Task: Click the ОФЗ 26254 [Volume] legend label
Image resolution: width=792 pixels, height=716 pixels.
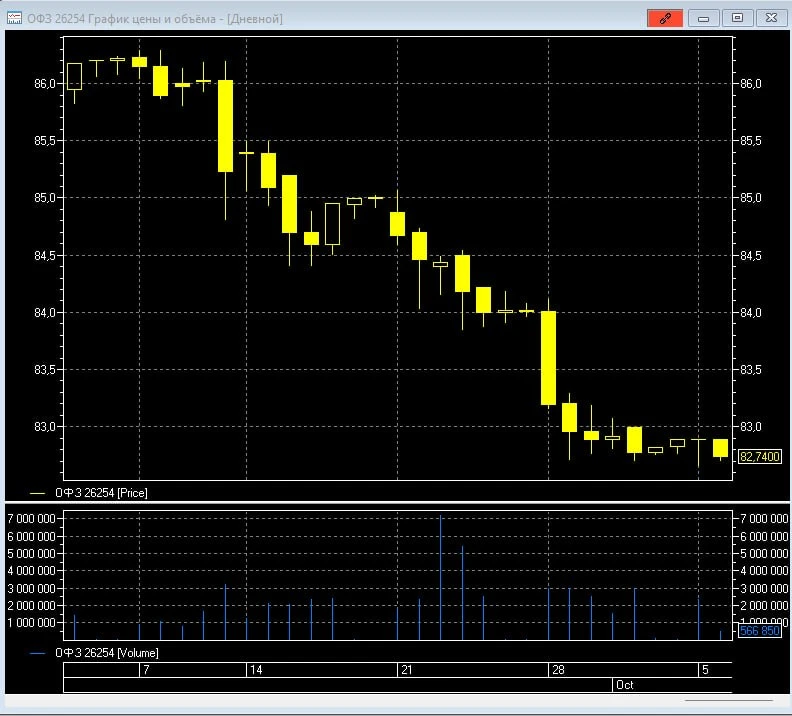Action: click(107, 653)
